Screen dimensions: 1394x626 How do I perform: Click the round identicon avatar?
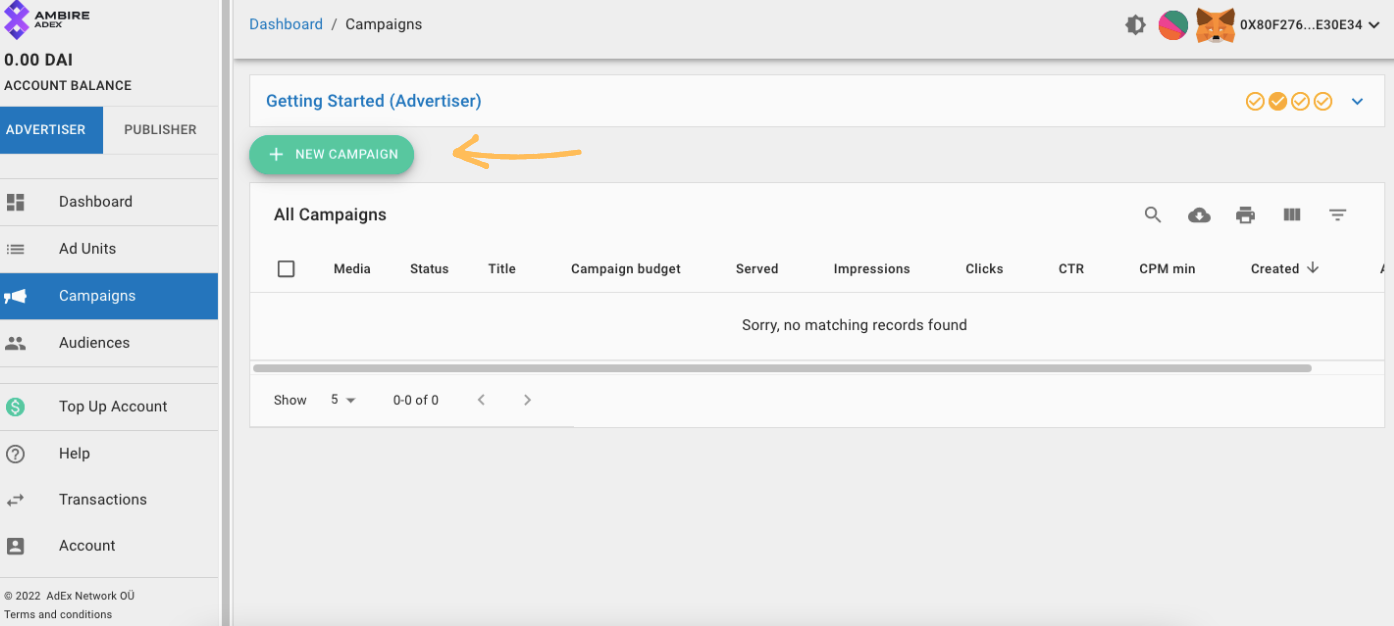1173,25
